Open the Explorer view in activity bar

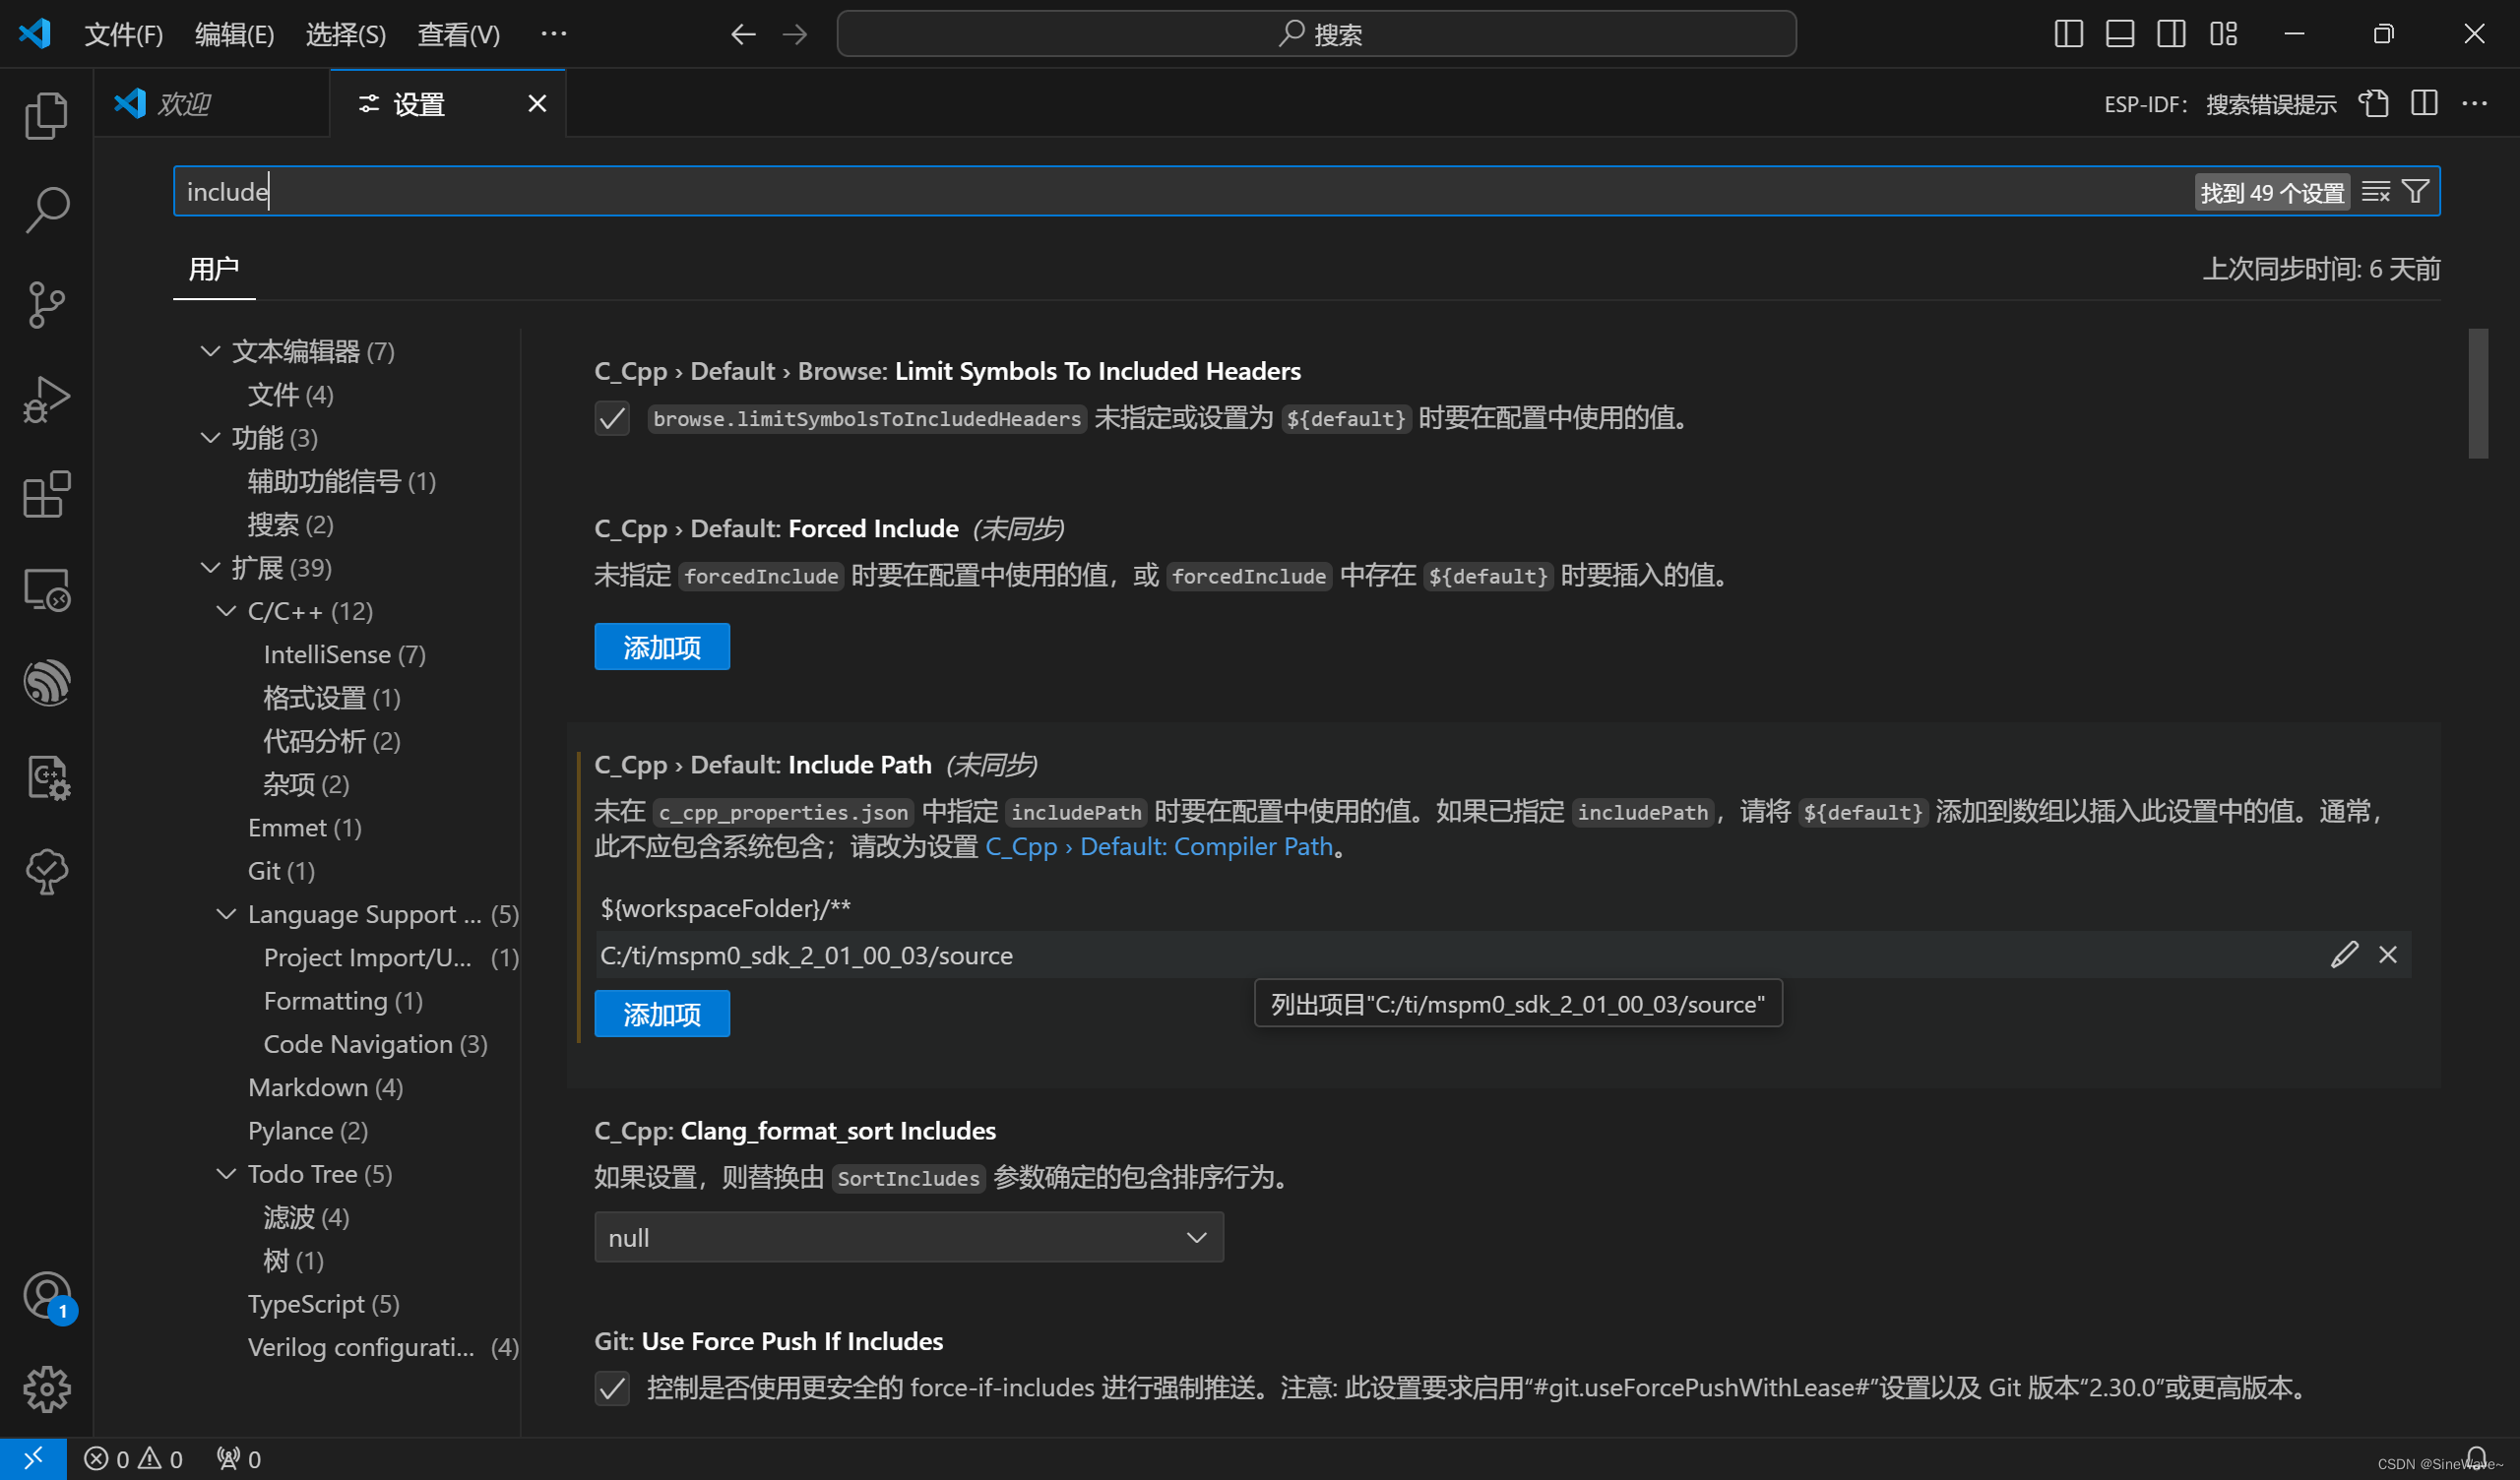point(46,115)
